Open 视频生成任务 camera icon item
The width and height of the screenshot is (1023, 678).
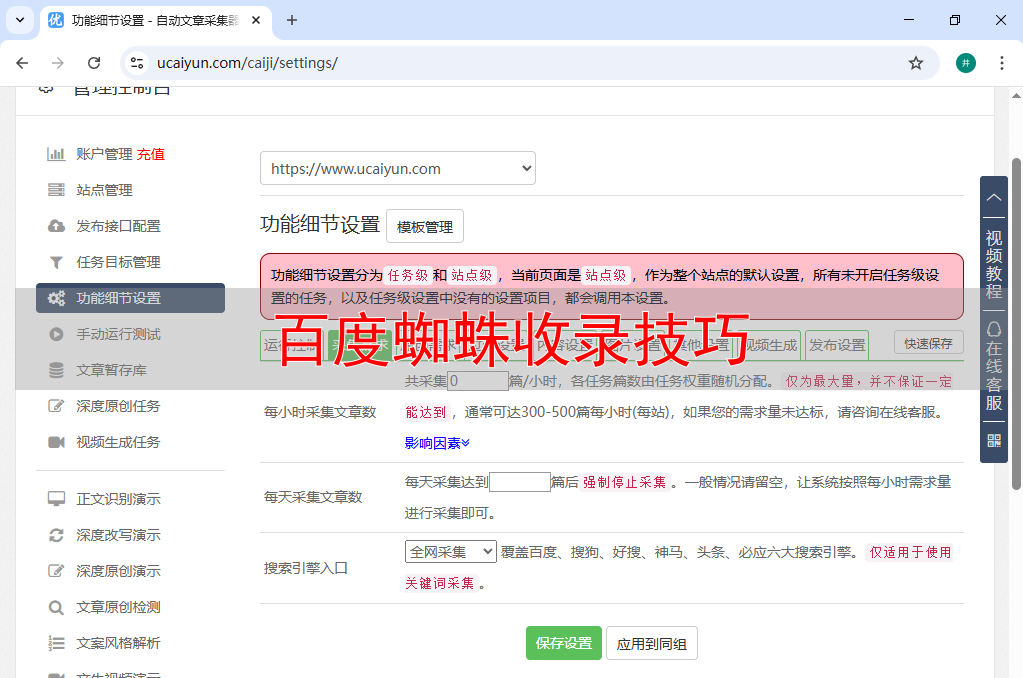[x=56, y=442]
